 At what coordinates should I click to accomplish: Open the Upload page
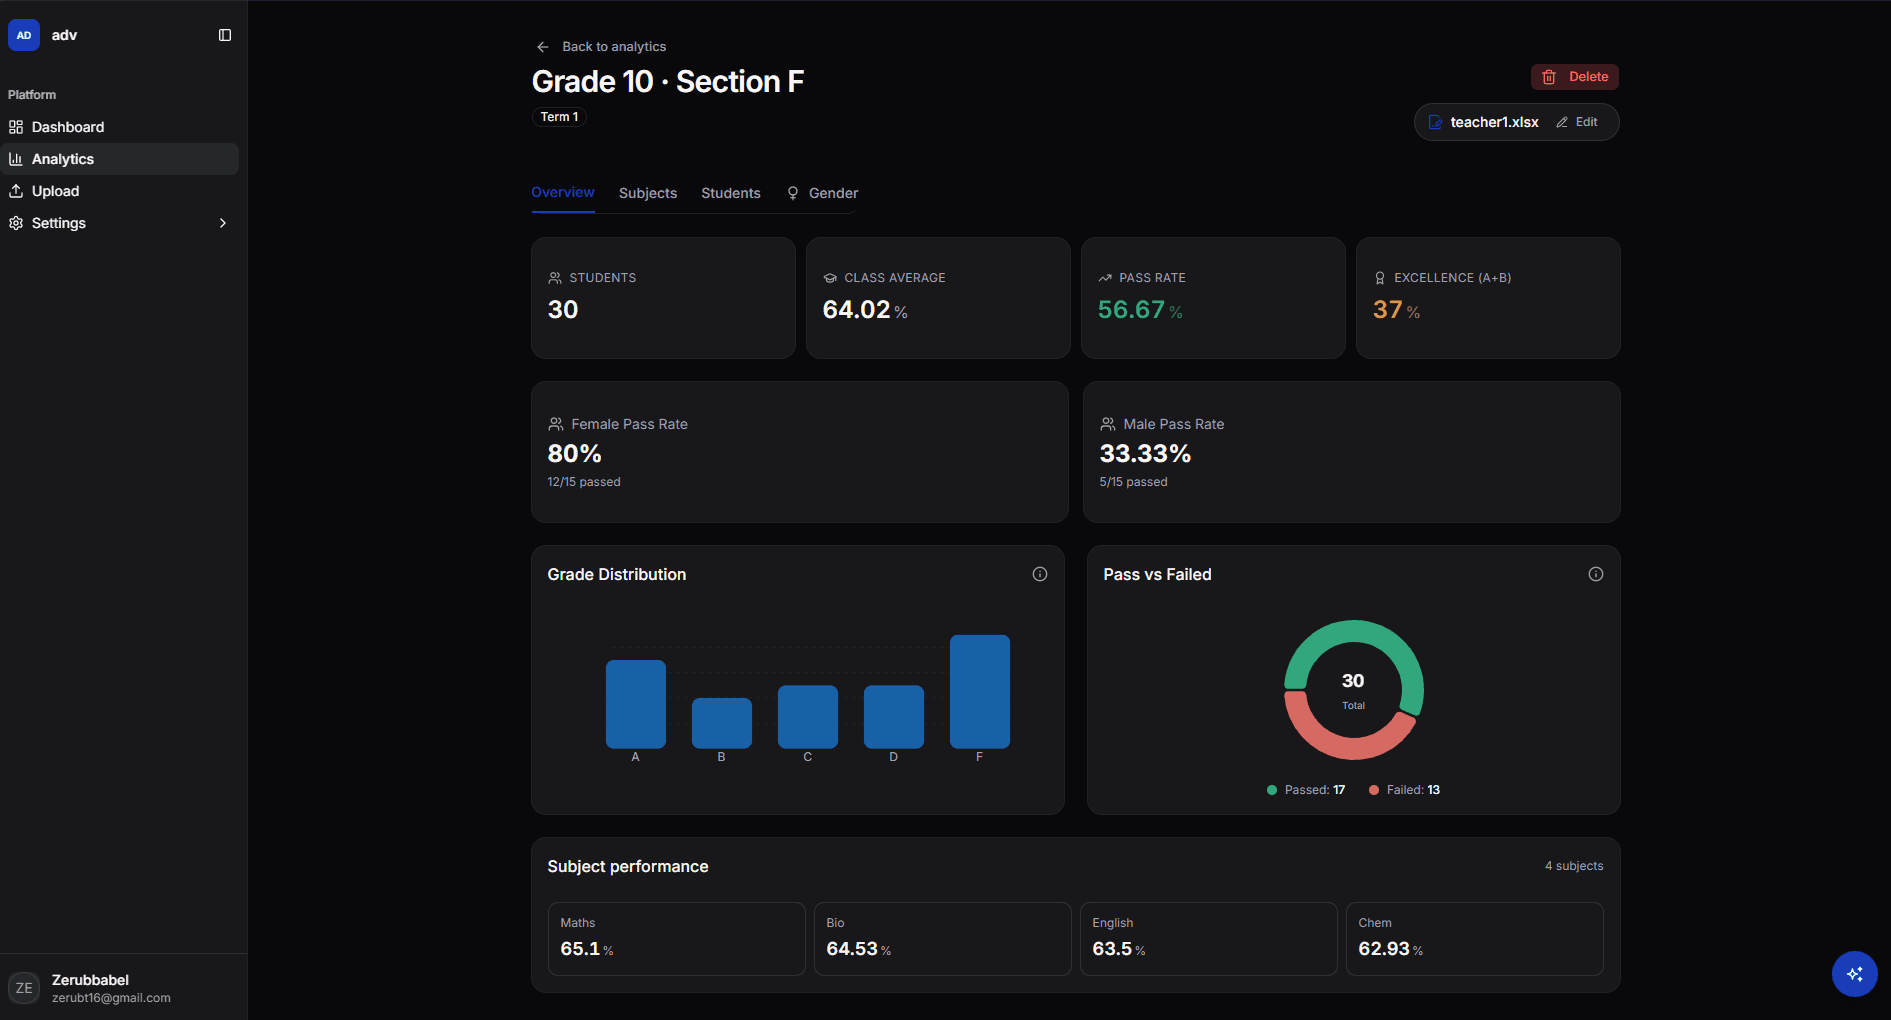(x=120, y=191)
